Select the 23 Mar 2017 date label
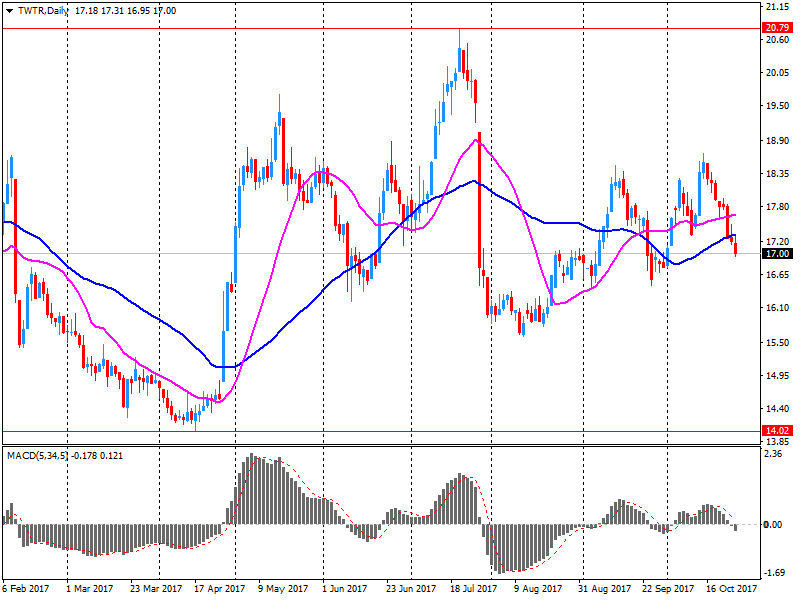 (x=156, y=588)
